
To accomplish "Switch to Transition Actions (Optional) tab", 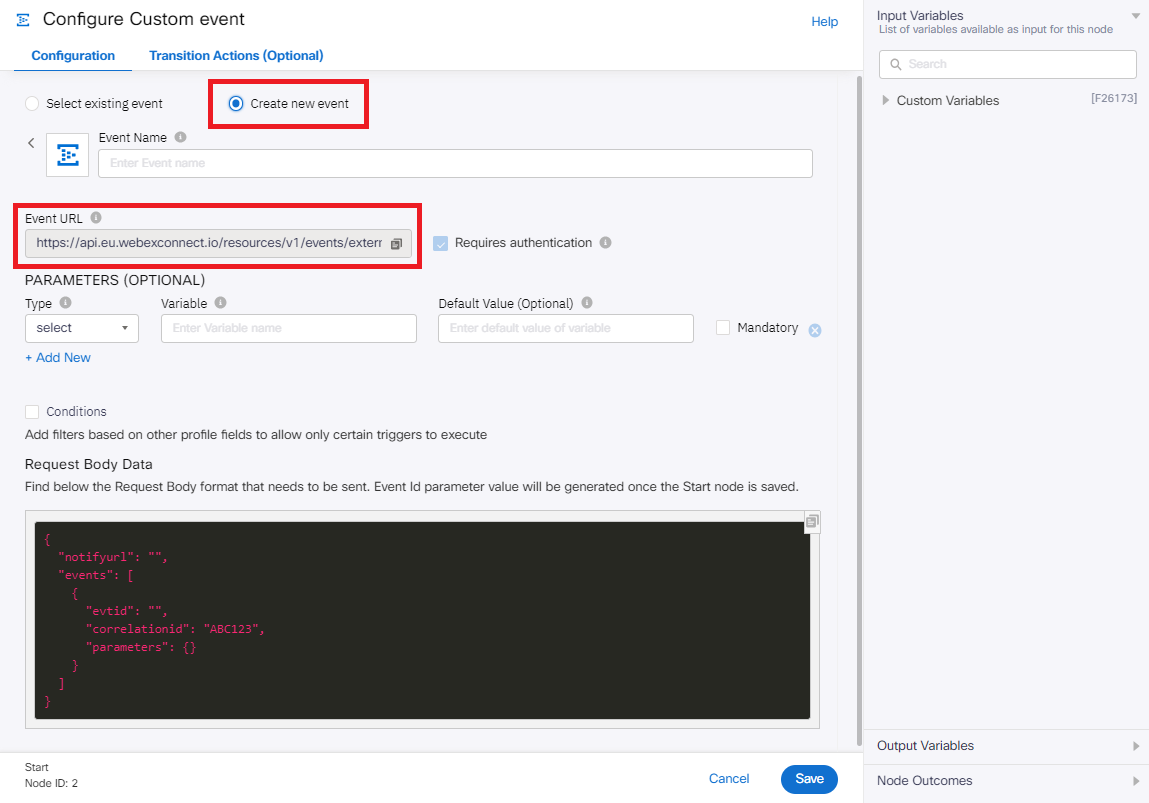I will pyautogui.click(x=236, y=56).
